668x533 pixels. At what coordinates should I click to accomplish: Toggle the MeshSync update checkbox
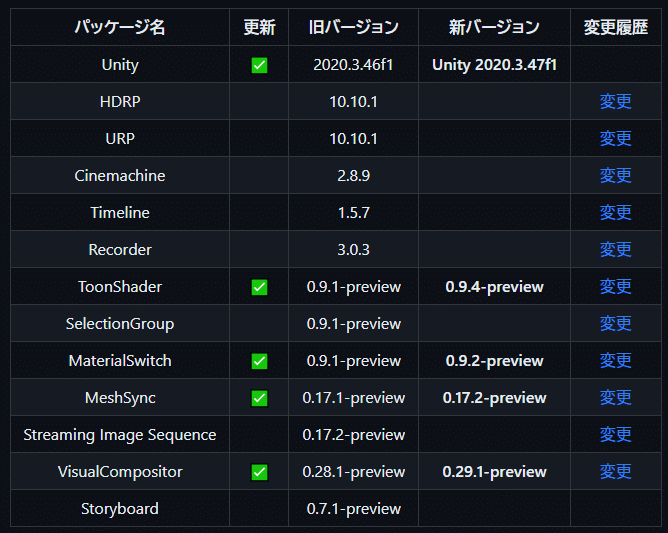[259, 398]
